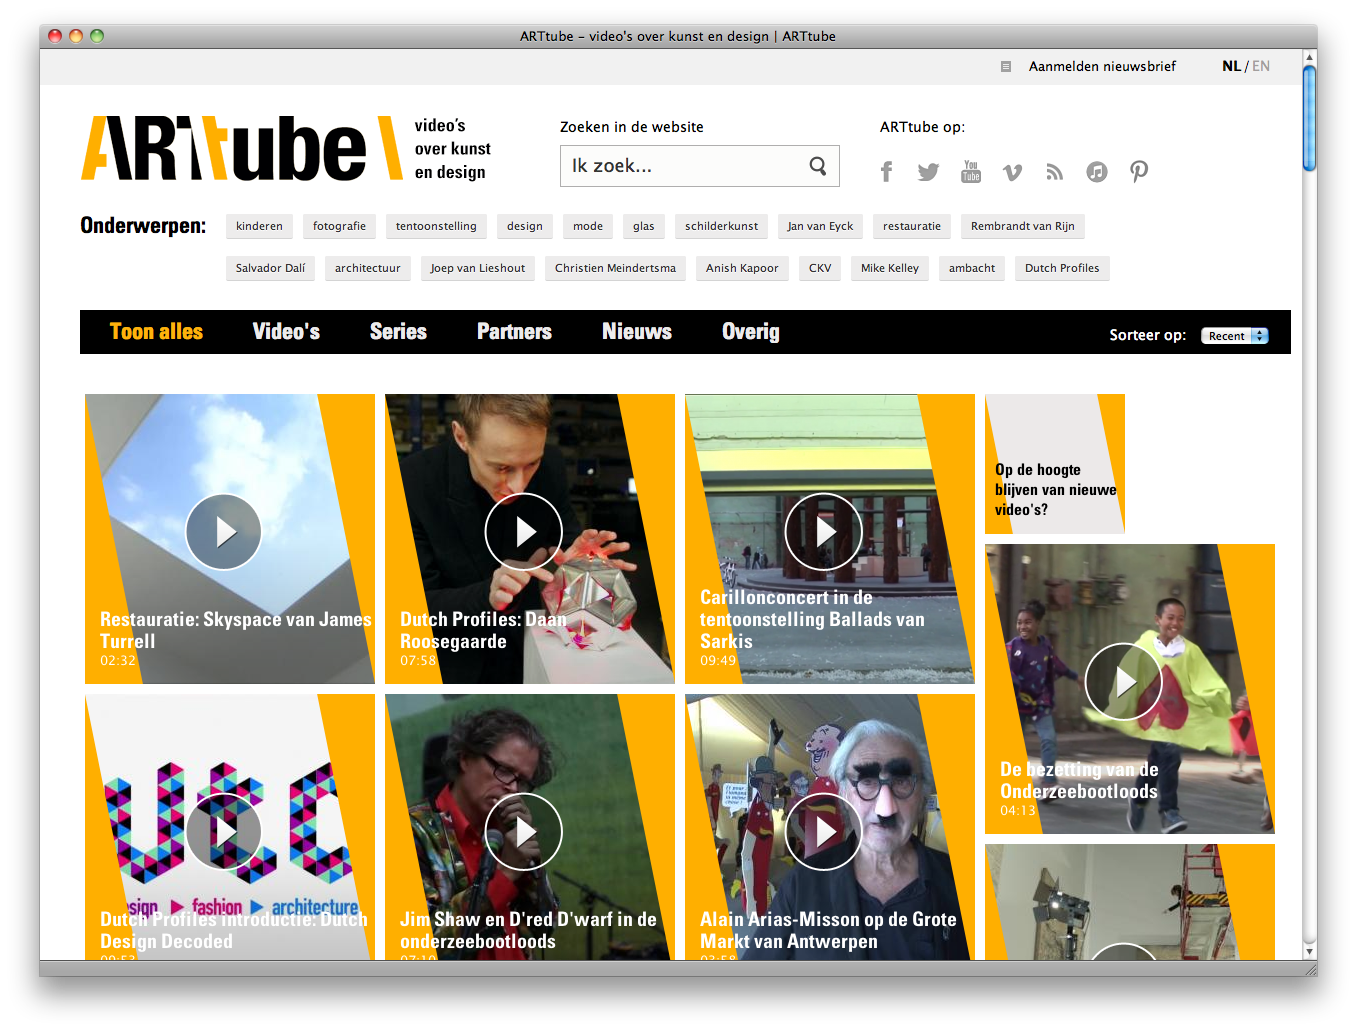Viewport: 1357px width, 1031px height.
Task: Open the Overig tab
Action: [751, 332]
